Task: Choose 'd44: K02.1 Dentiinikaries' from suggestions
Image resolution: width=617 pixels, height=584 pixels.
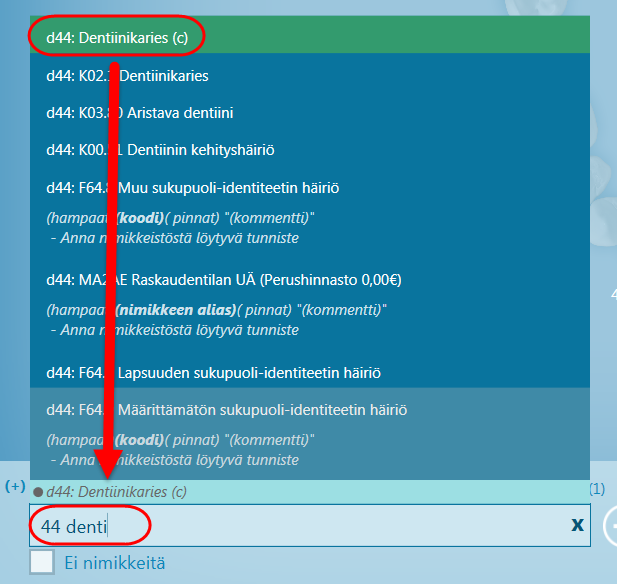Action: tap(310, 76)
